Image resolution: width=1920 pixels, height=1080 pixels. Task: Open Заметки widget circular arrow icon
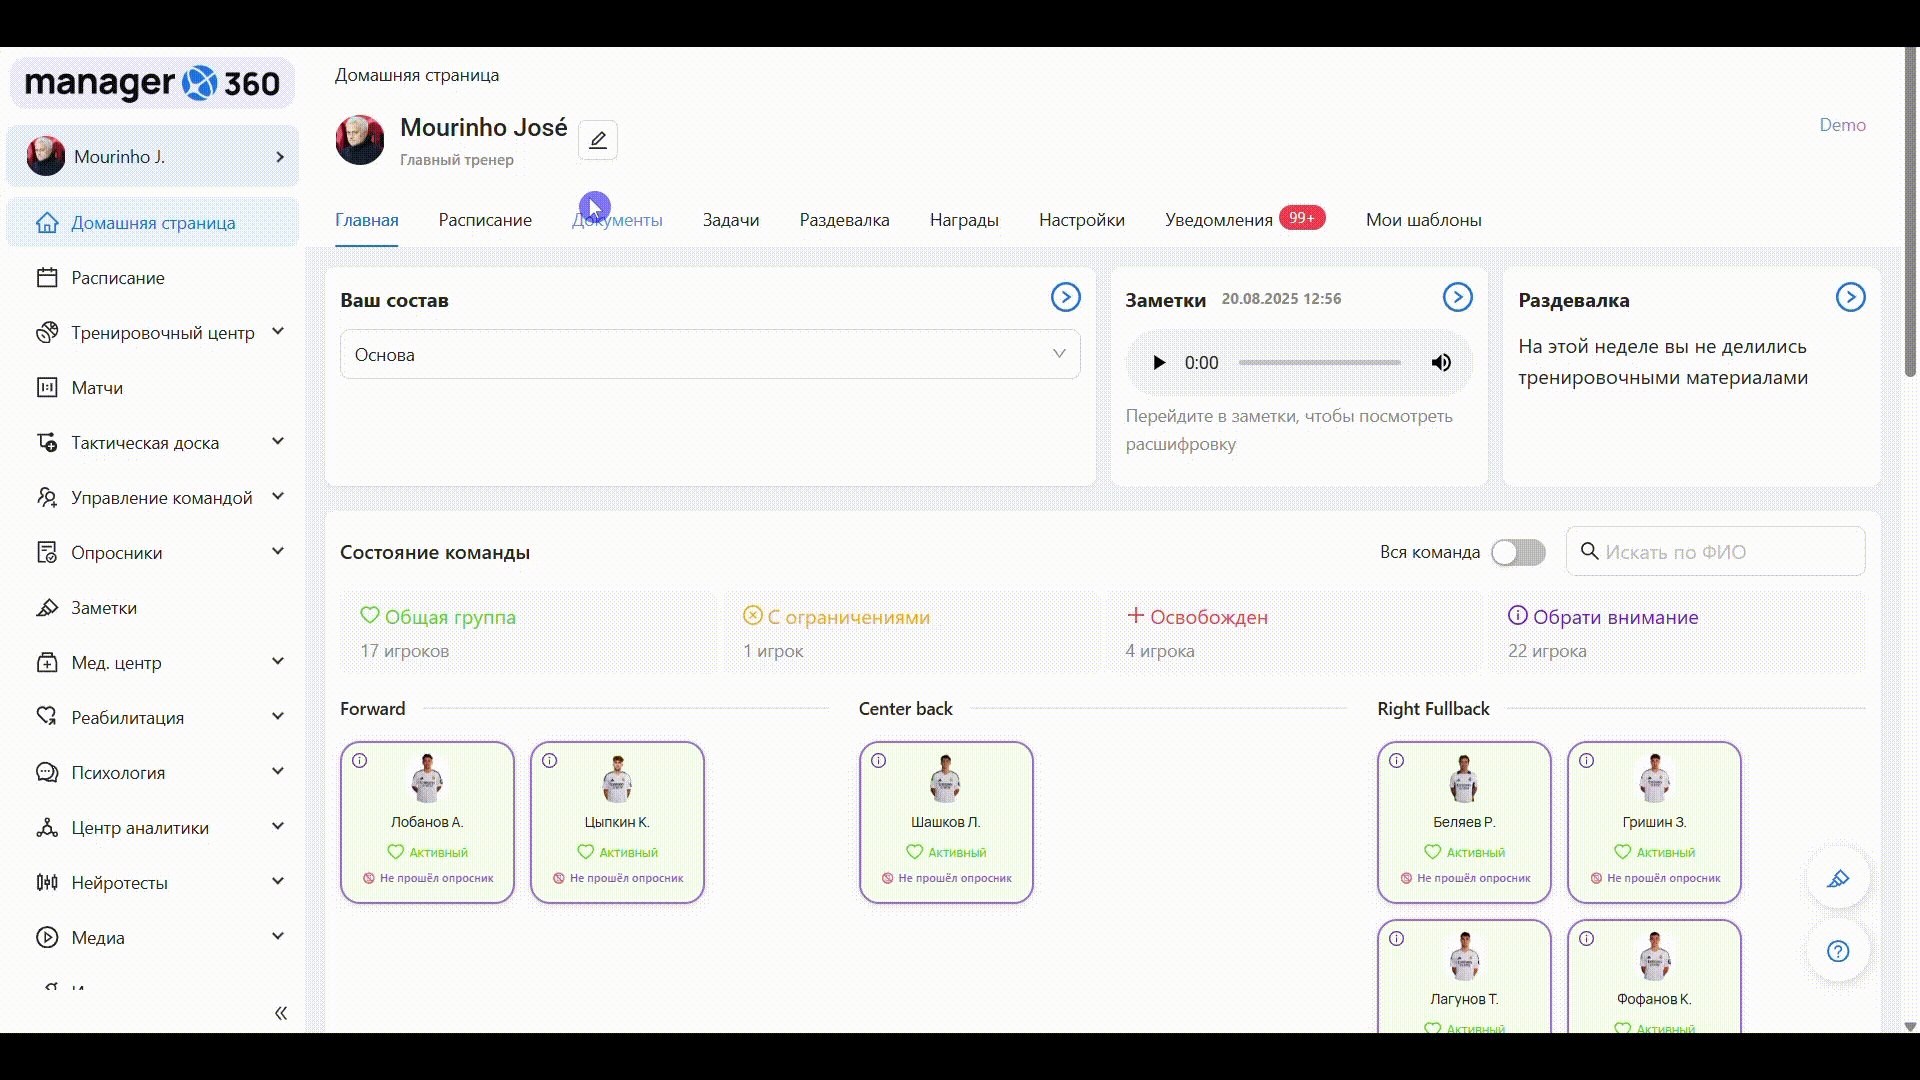[1457, 297]
